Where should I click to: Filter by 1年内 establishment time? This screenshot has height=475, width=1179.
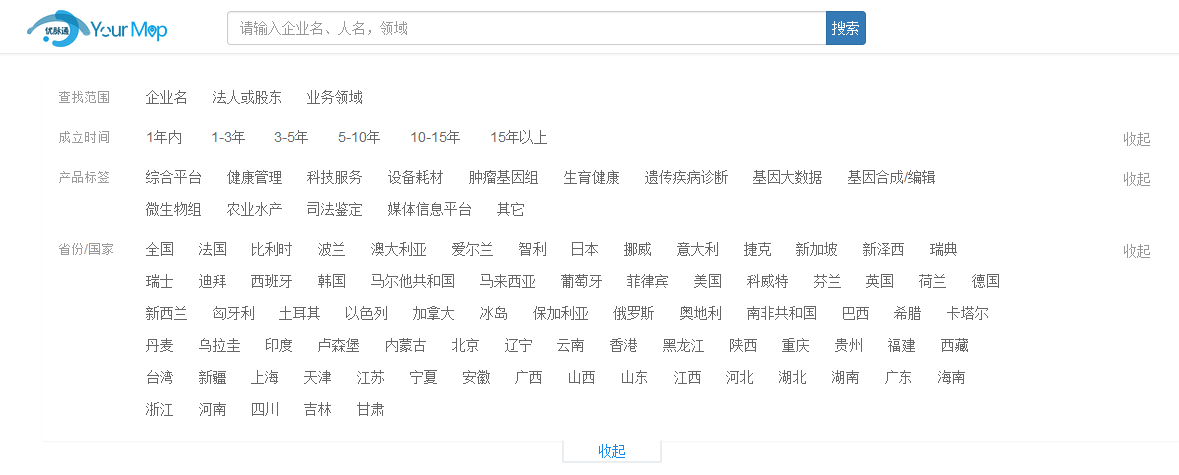click(x=164, y=138)
